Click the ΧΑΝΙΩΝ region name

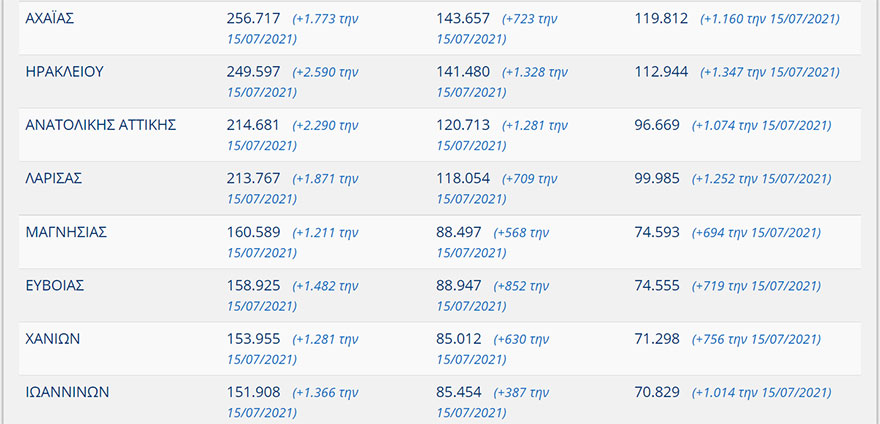pyautogui.click(x=53, y=338)
